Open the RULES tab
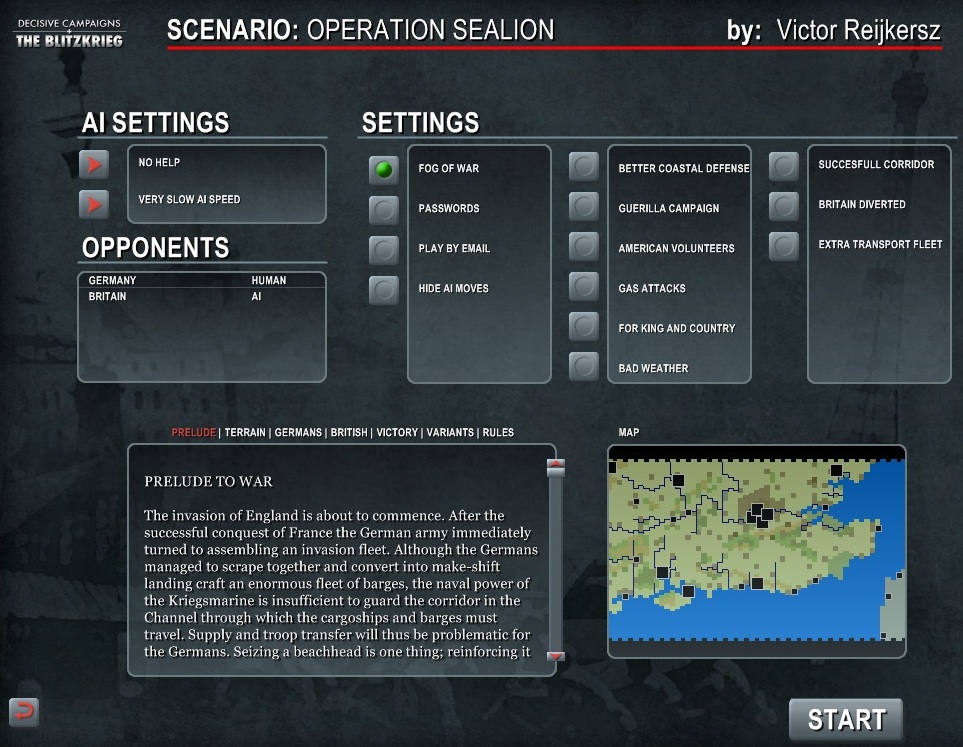The width and height of the screenshot is (963, 747). click(x=498, y=432)
